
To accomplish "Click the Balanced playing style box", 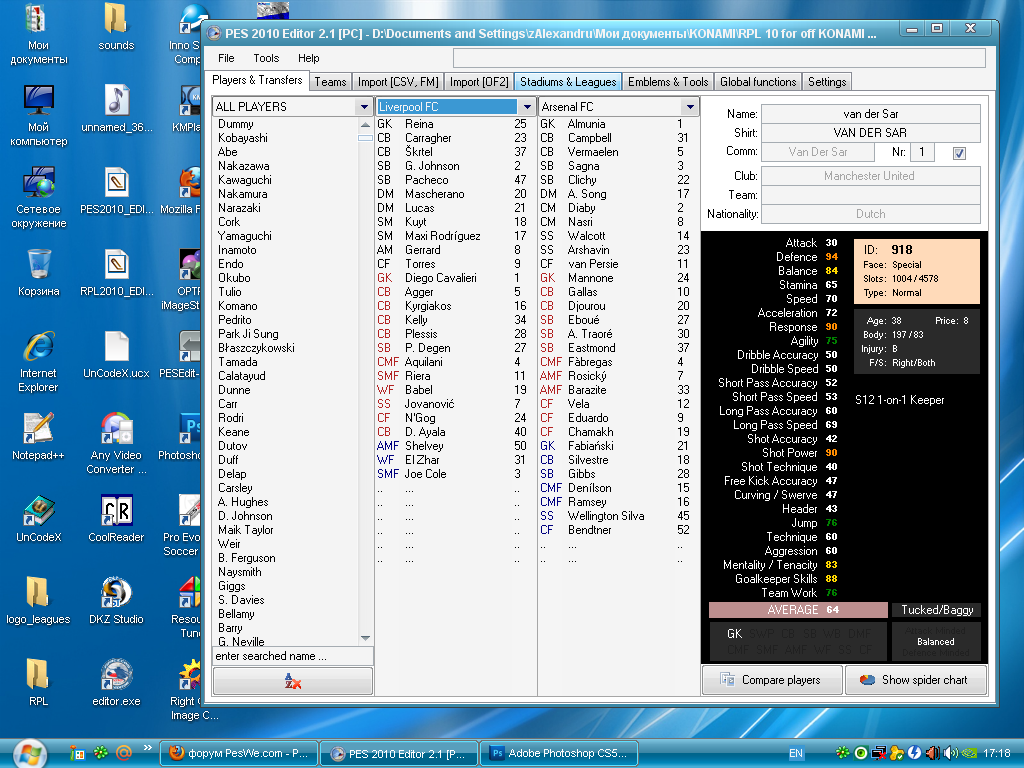I will 936,641.
